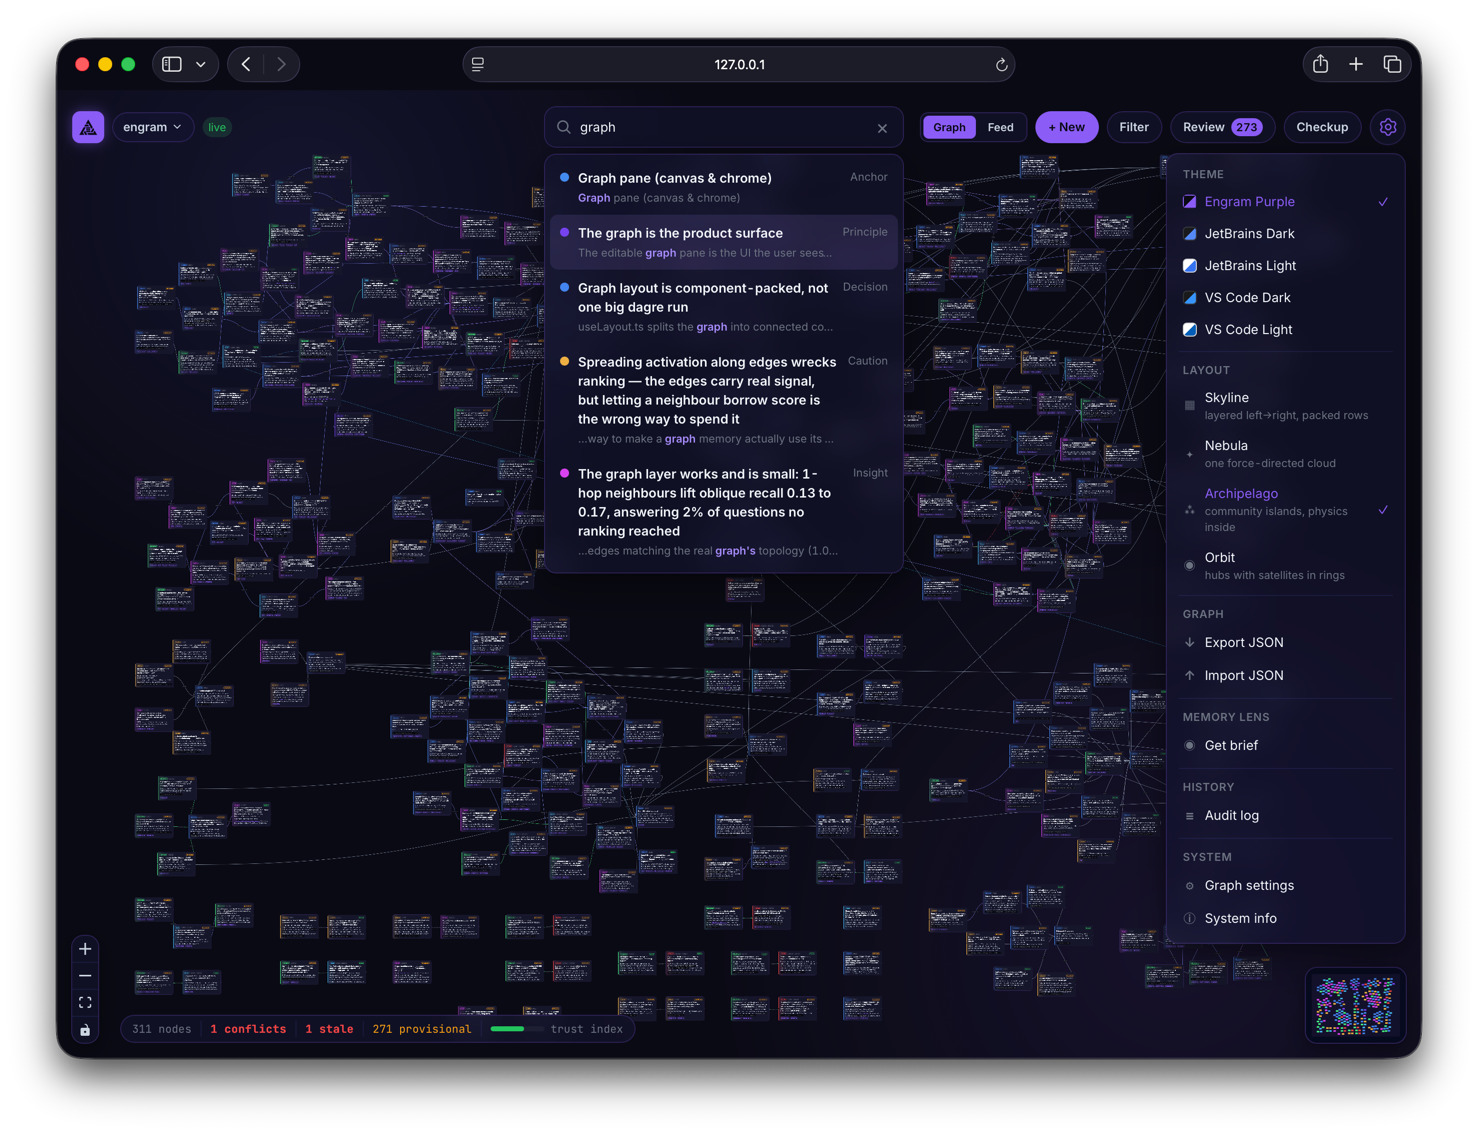Screen dimensions: 1478x1133
Task: Open the engram workspace dropdown
Action: click(152, 127)
